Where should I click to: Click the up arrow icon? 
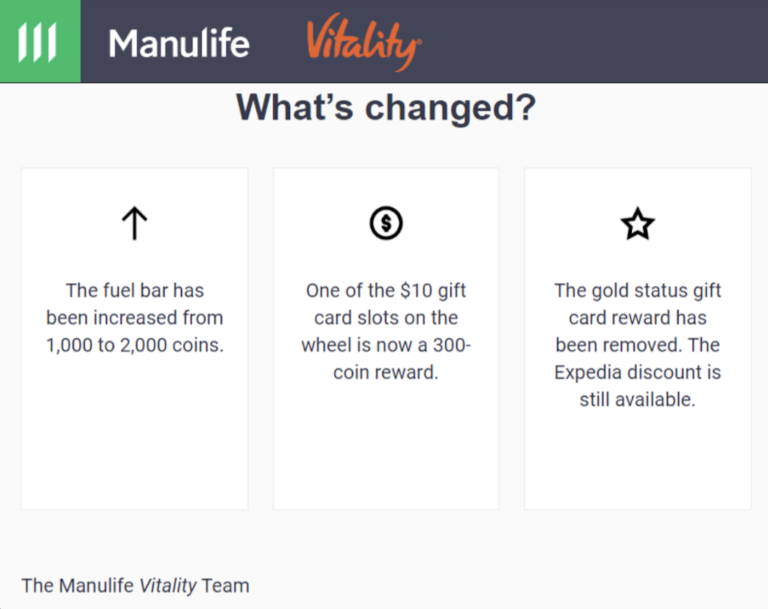pos(134,224)
